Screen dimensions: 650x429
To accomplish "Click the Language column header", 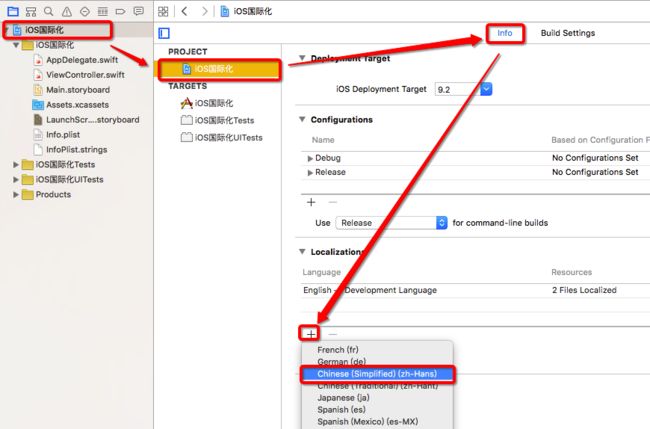I will point(321,272).
